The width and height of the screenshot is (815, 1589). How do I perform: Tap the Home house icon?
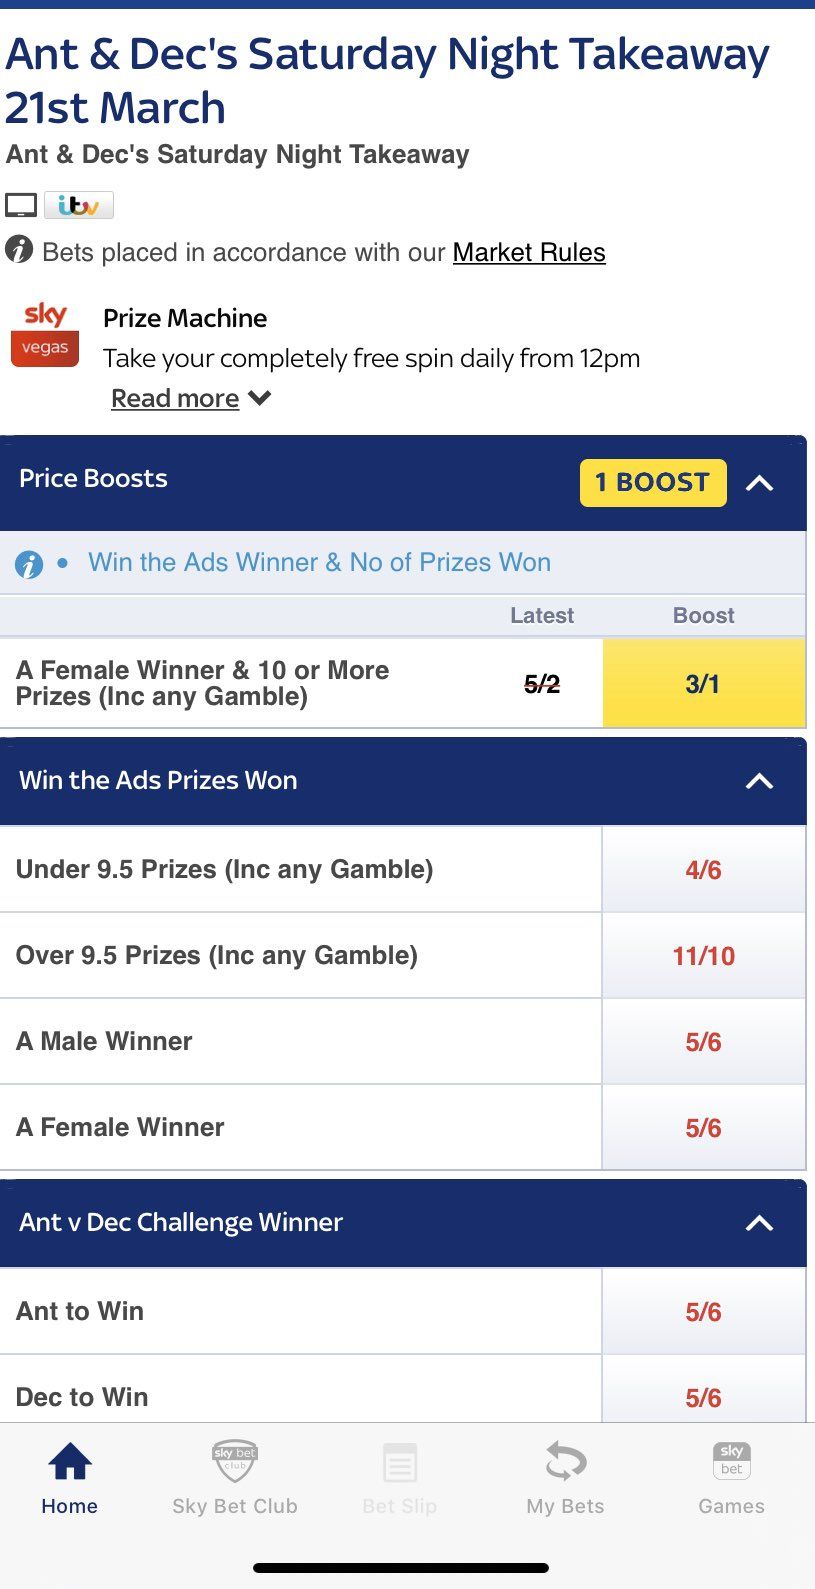(x=70, y=1463)
